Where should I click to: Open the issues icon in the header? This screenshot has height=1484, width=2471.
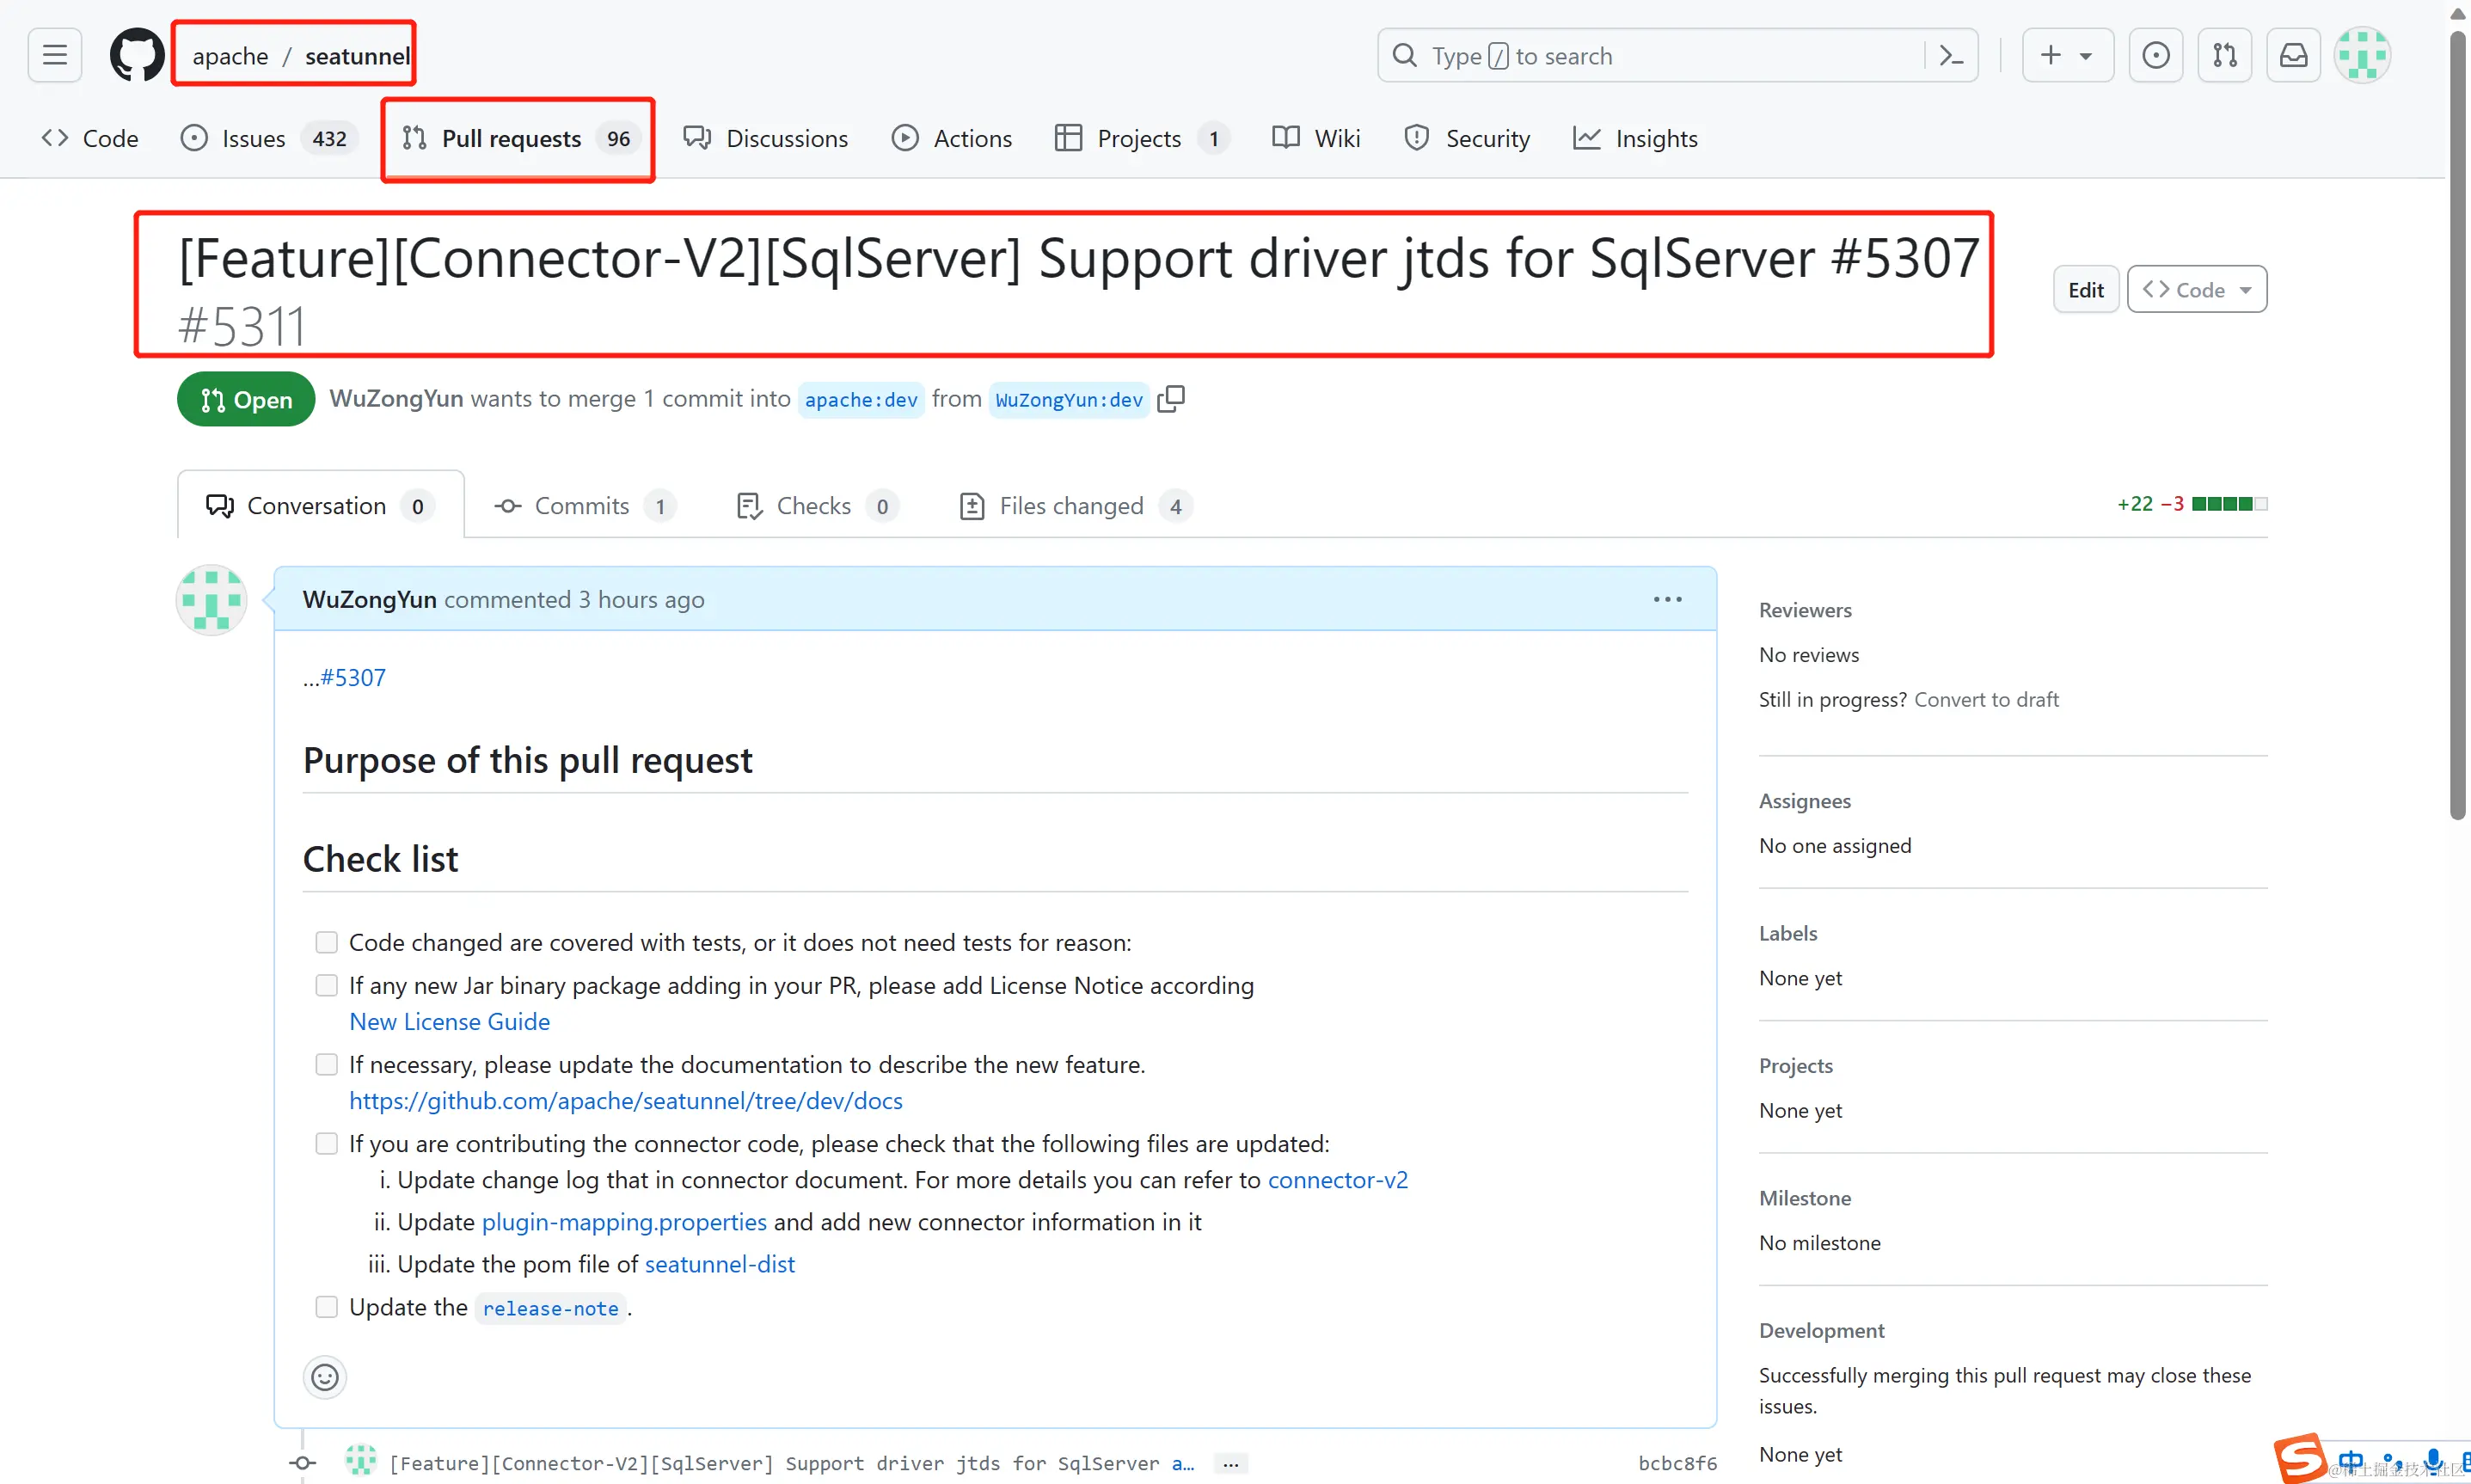pyautogui.click(x=2155, y=55)
